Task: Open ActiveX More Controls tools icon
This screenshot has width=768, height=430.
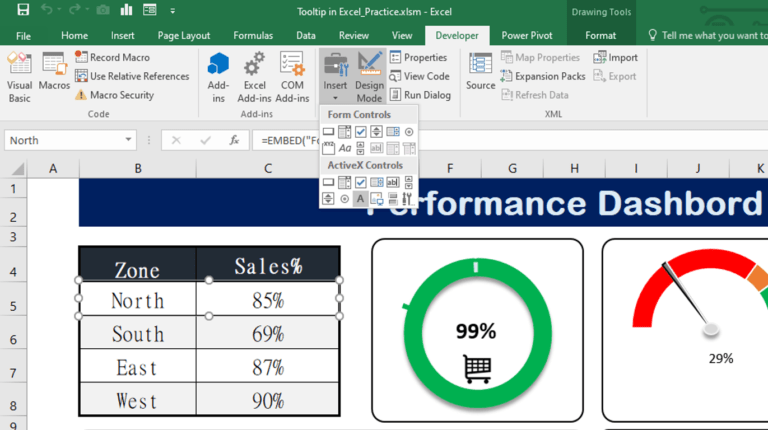Action: [408, 198]
